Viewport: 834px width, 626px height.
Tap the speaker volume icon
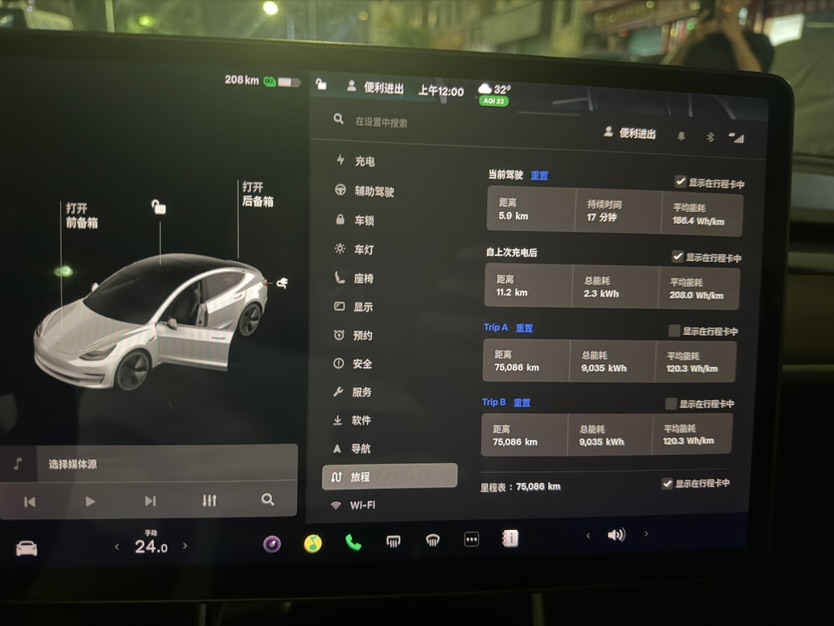616,535
